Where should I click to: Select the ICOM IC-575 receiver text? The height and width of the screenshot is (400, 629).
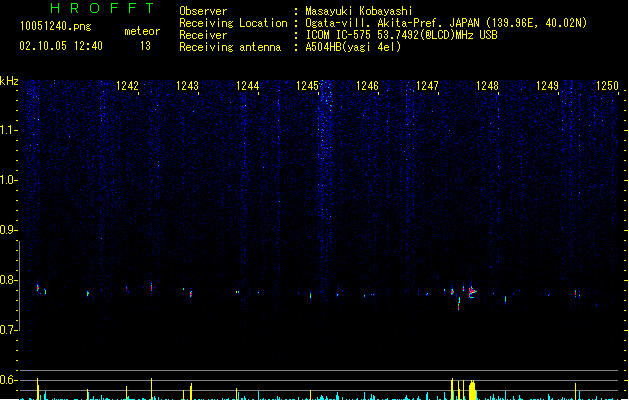pyautogui.click(x=402, y=35)
